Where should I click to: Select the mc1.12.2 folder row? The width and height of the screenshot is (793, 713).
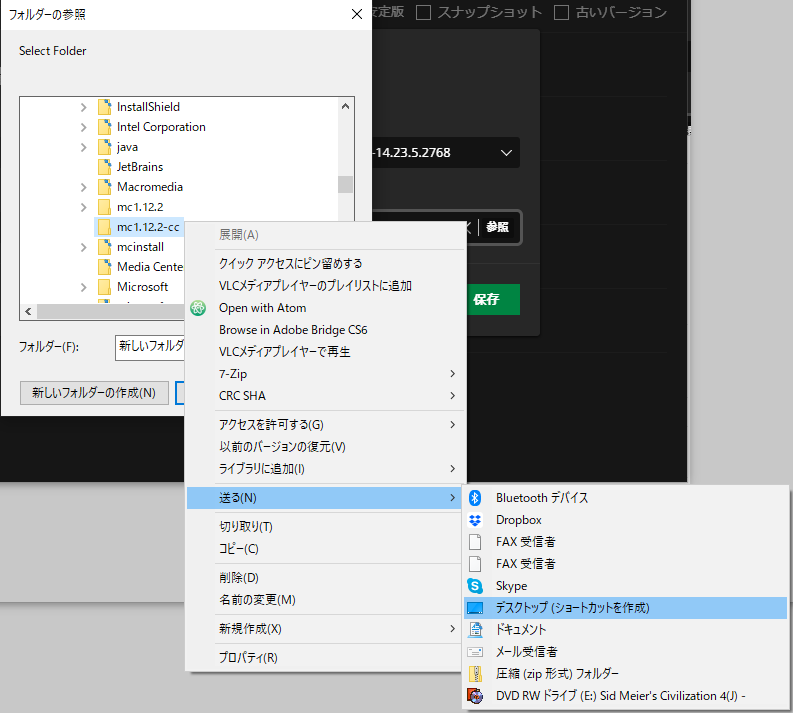[x=140, y=207]
